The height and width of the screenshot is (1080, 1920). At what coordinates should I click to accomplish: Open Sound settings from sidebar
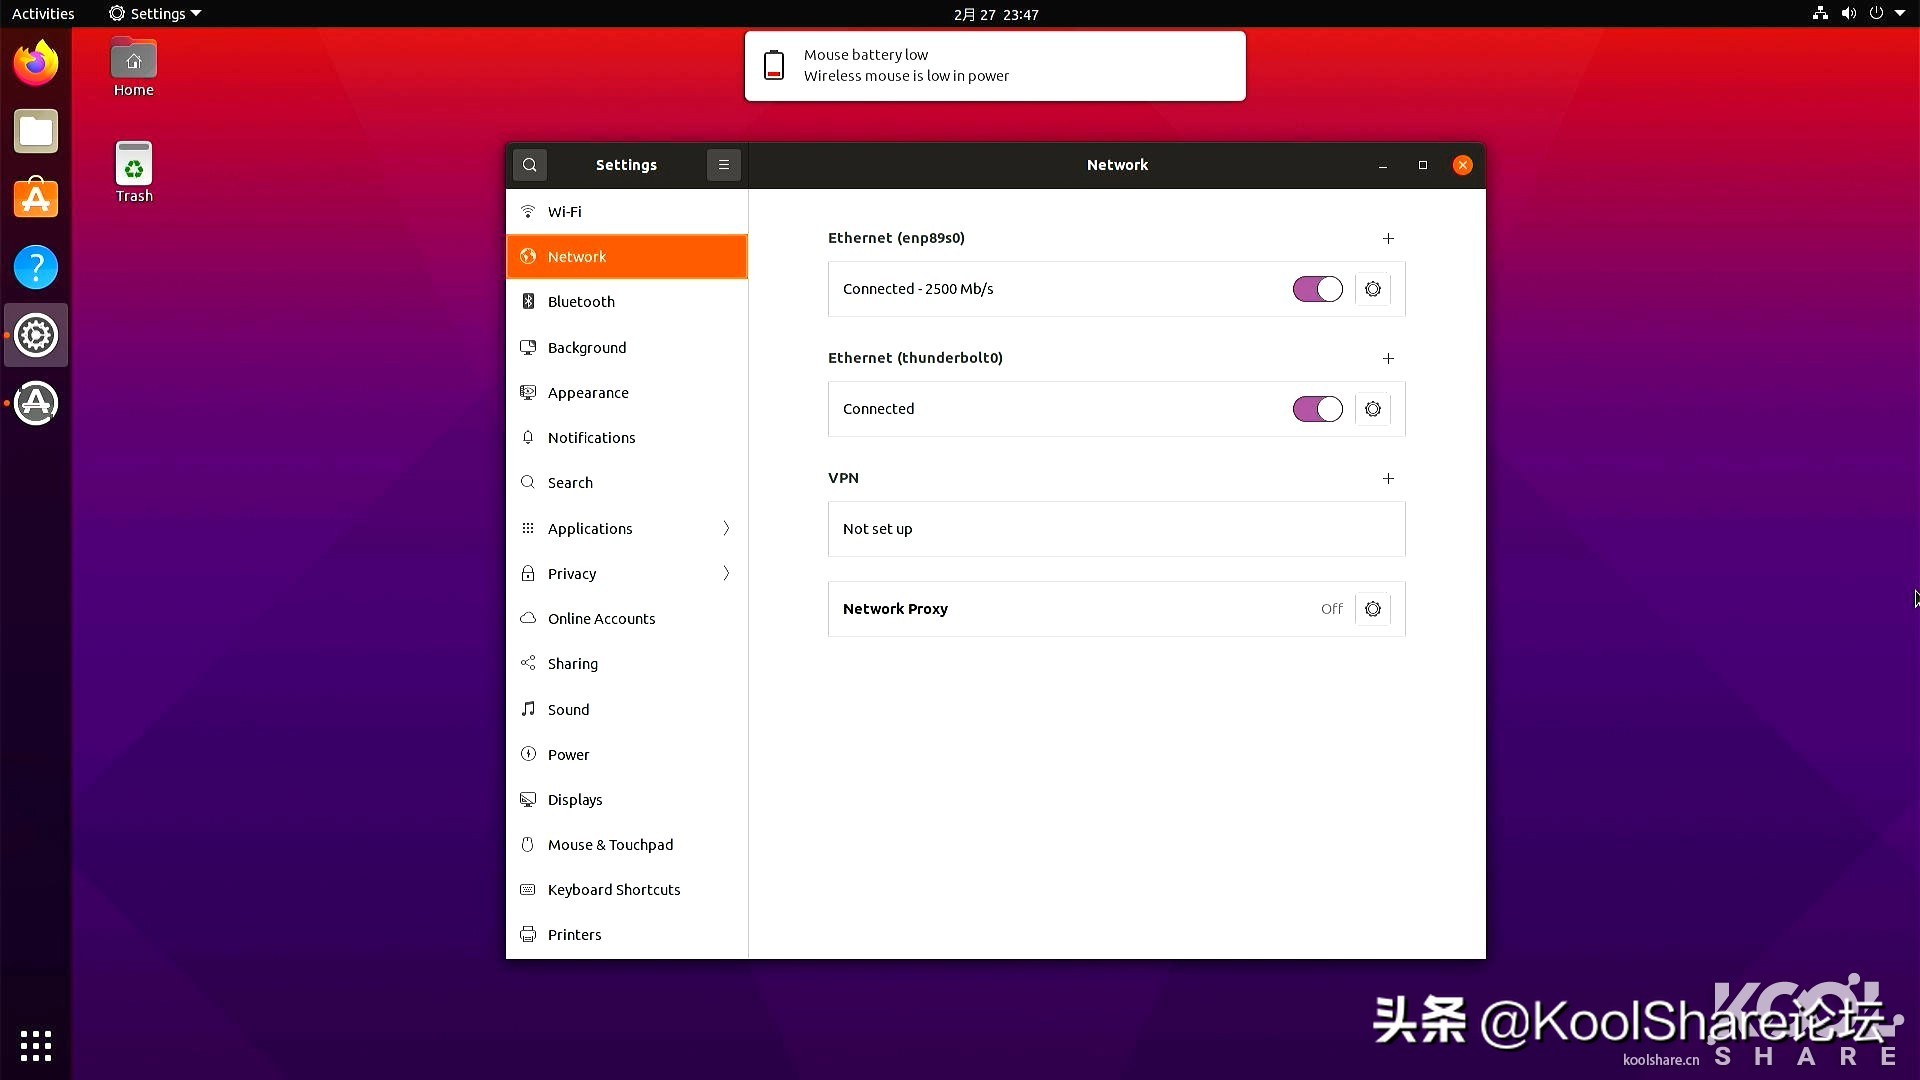(x=528, y=709)
